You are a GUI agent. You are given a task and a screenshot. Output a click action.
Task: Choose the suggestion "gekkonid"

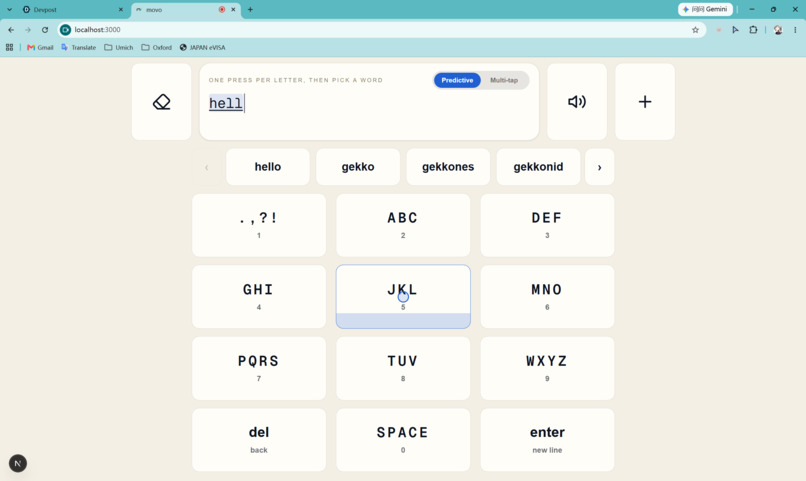click(x=538, y=166)
